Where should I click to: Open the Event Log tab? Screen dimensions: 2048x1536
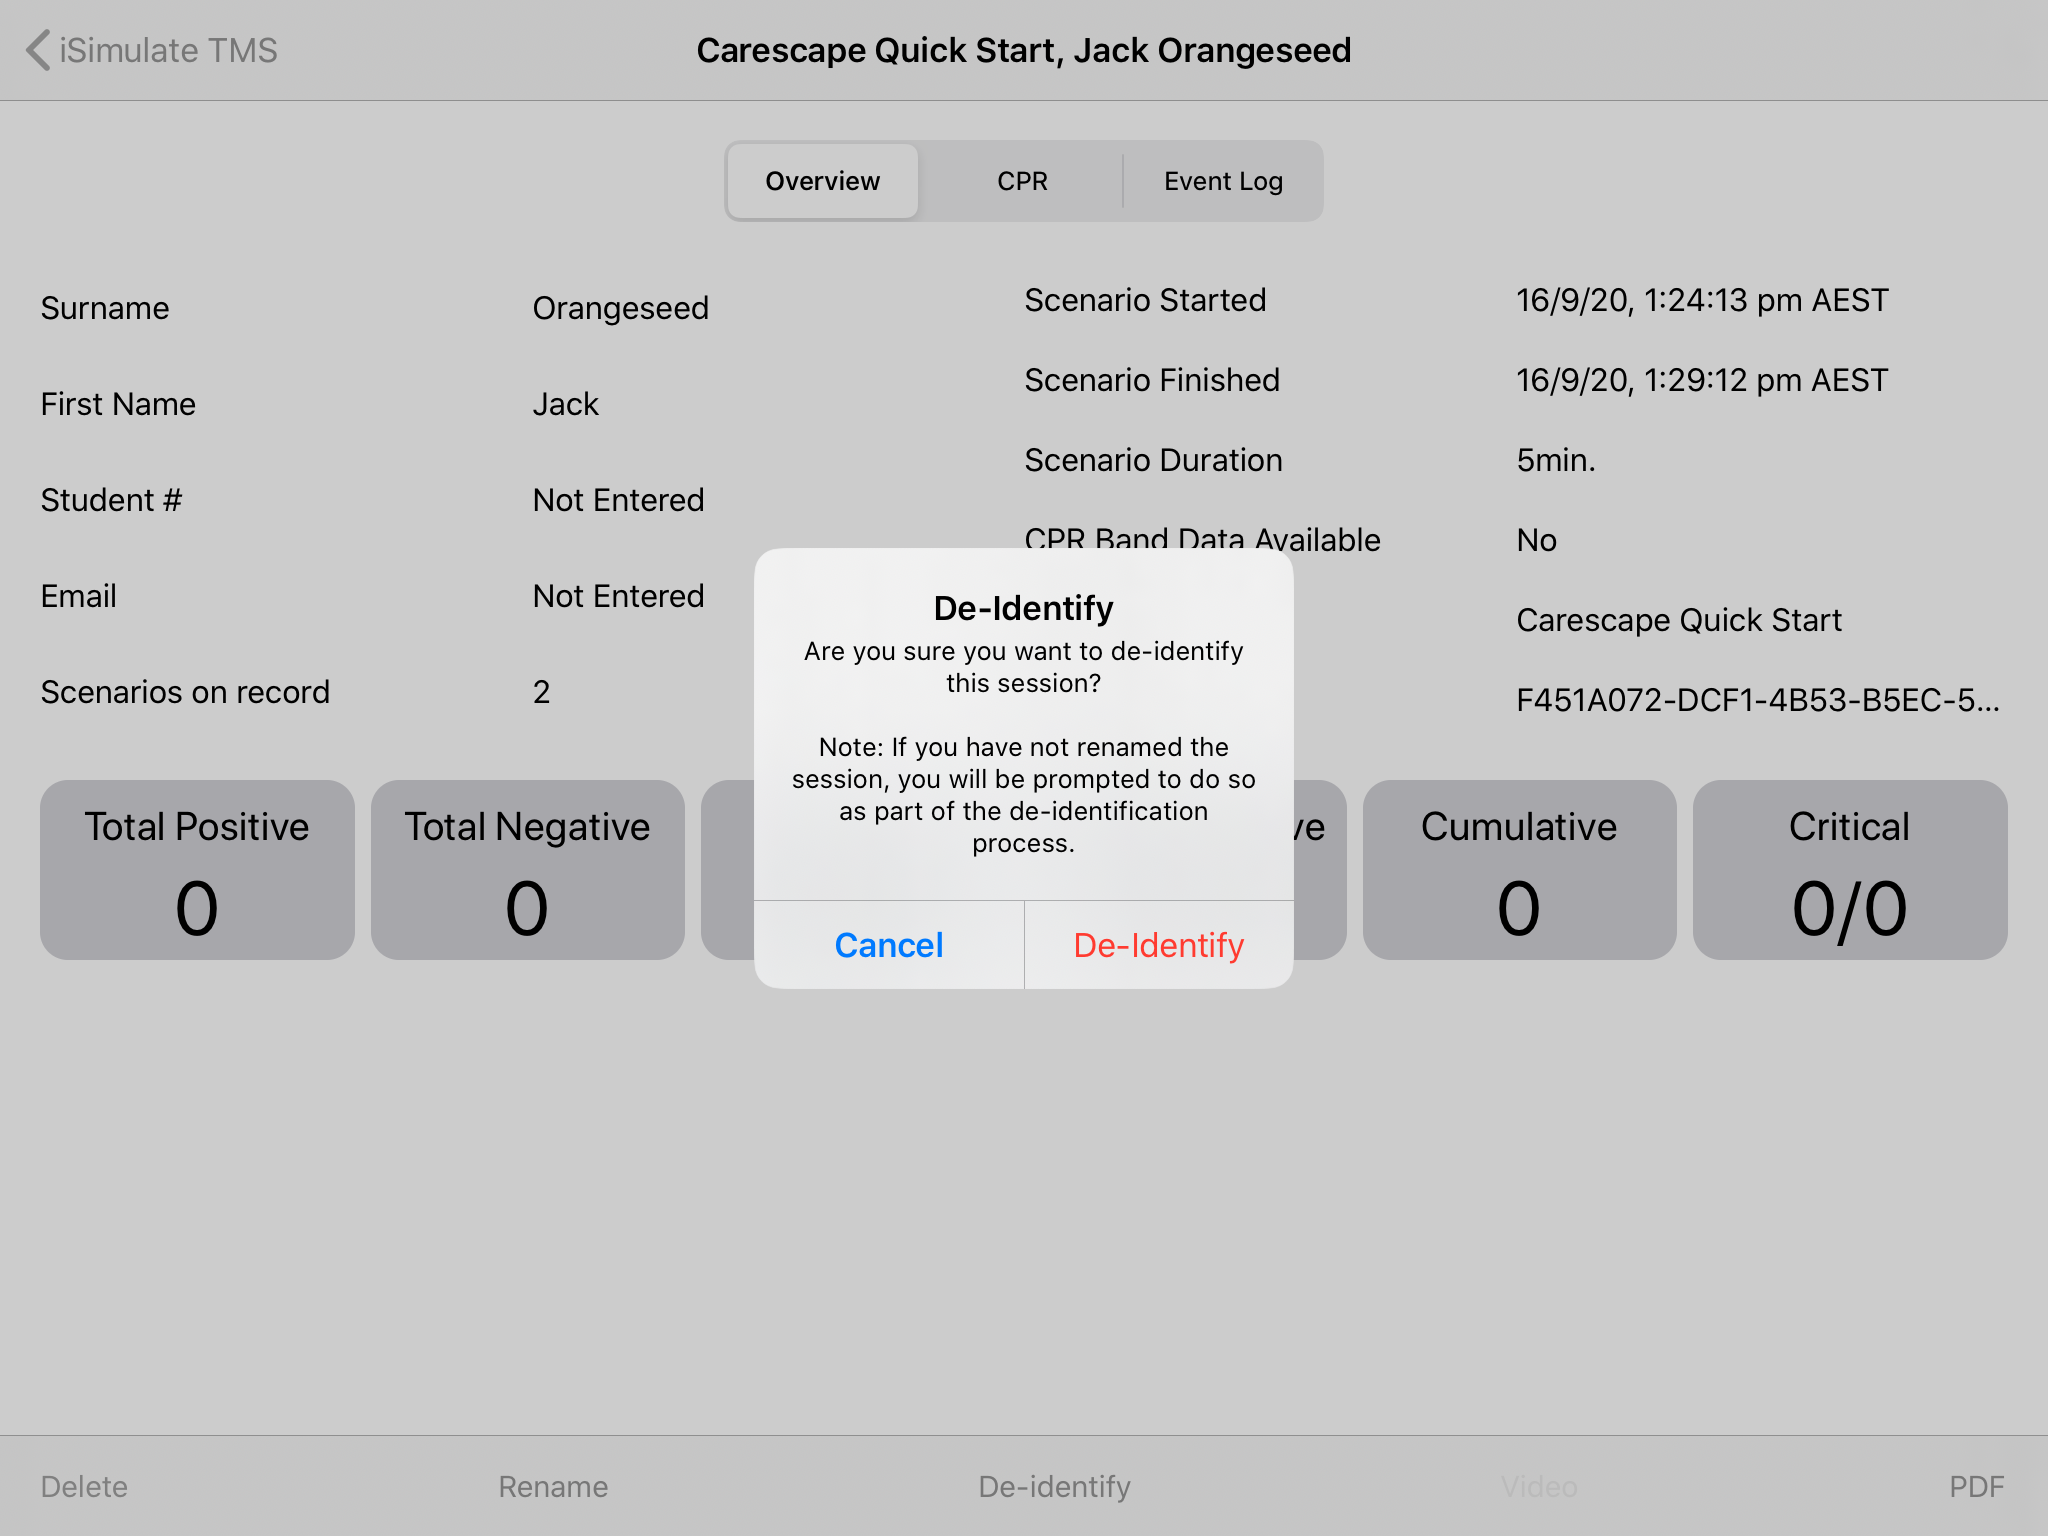point(1223,181)
